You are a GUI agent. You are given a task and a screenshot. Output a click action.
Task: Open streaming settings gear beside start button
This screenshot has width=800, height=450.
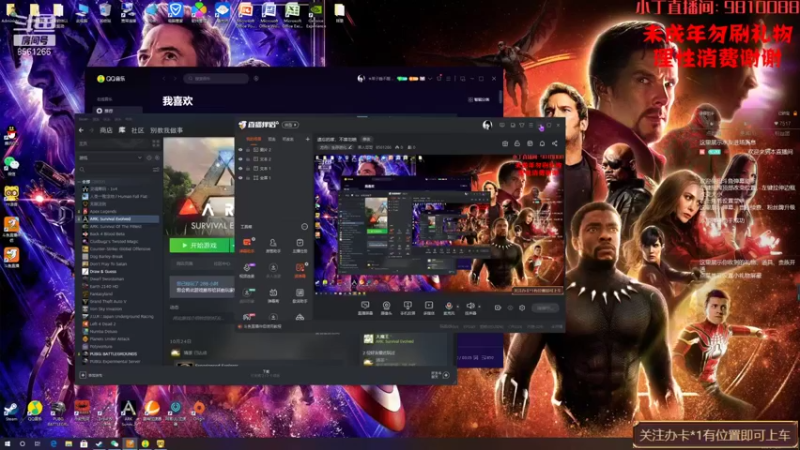click(522, 308)
